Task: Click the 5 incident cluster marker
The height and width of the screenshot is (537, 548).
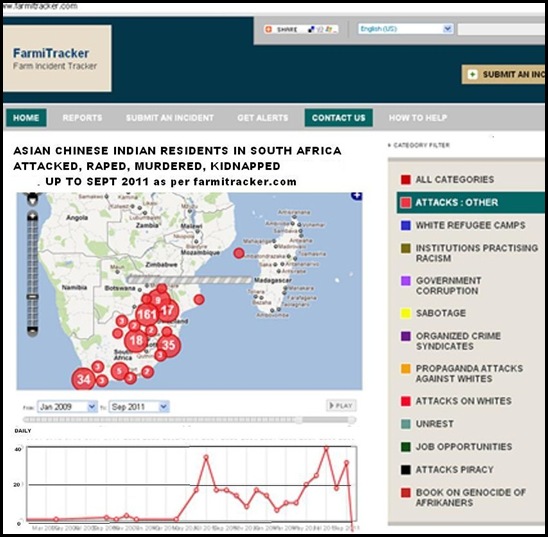Action: pos(120,370)
